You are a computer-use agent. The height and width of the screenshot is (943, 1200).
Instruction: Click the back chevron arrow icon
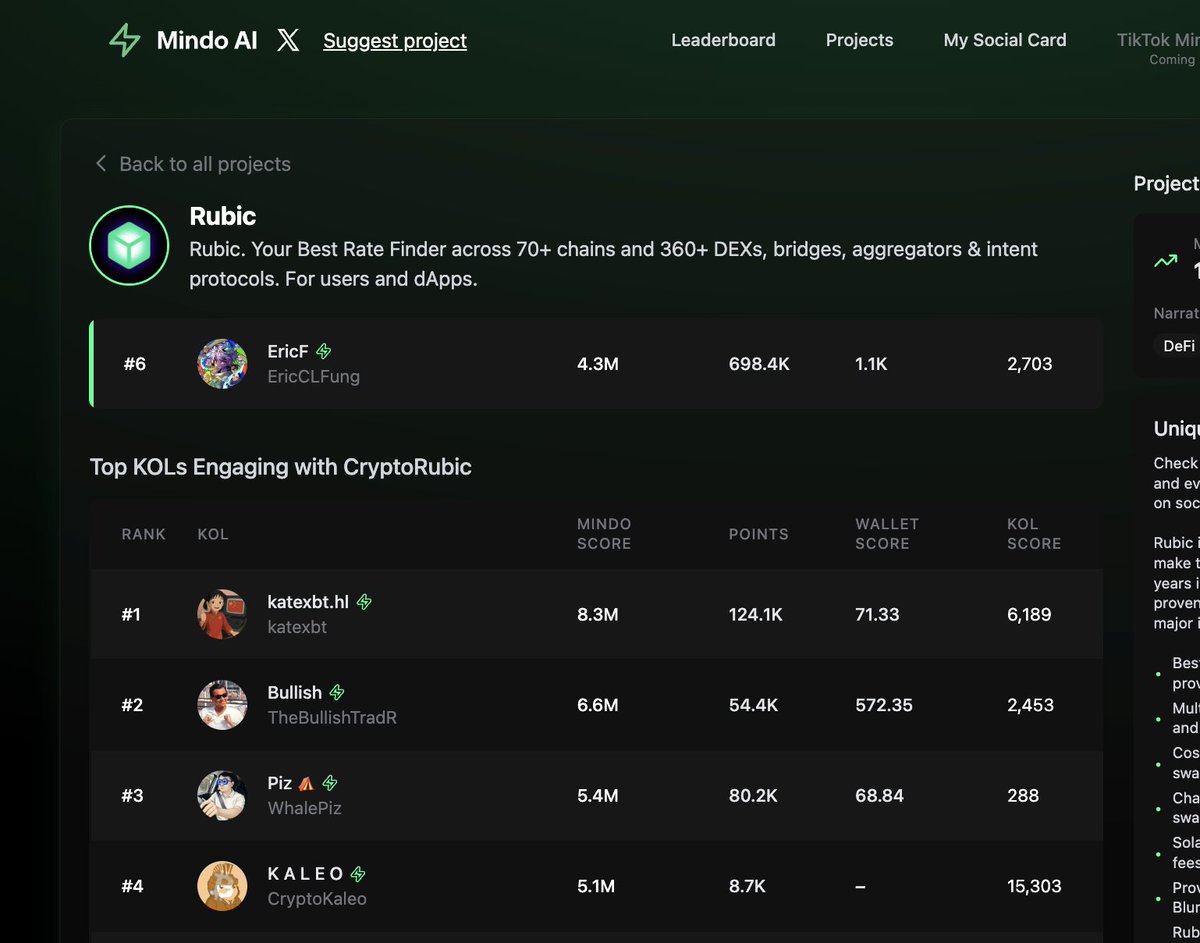[x=100, y=164]
